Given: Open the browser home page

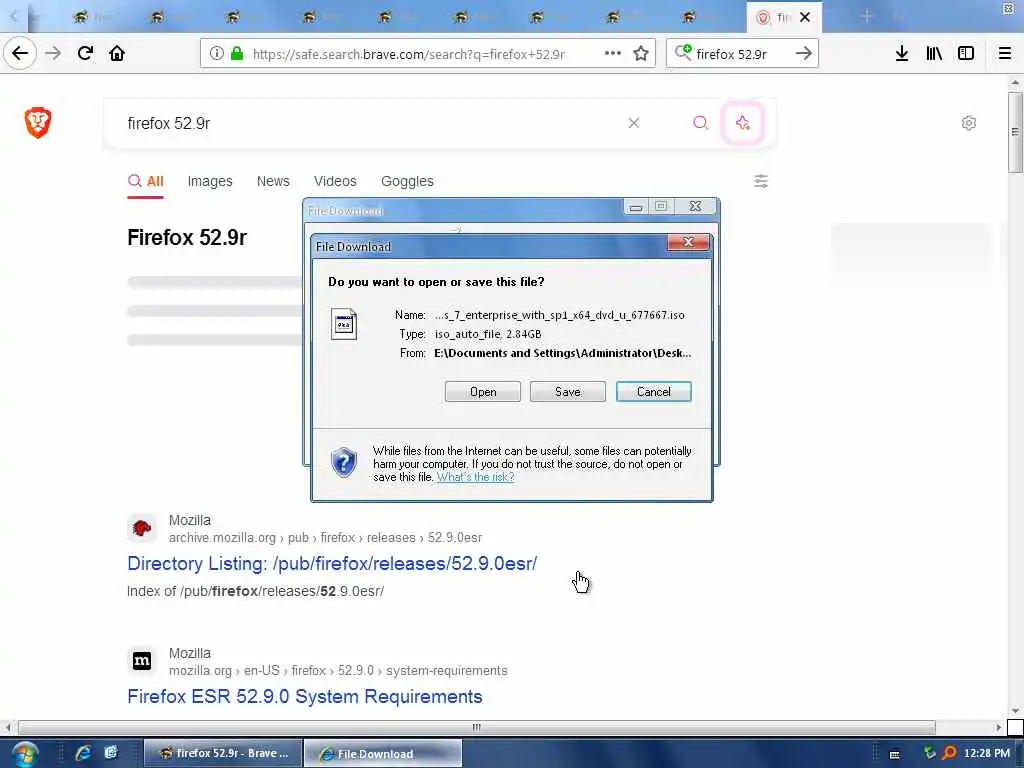Looking at the screenshot, I should coord(117,53).
